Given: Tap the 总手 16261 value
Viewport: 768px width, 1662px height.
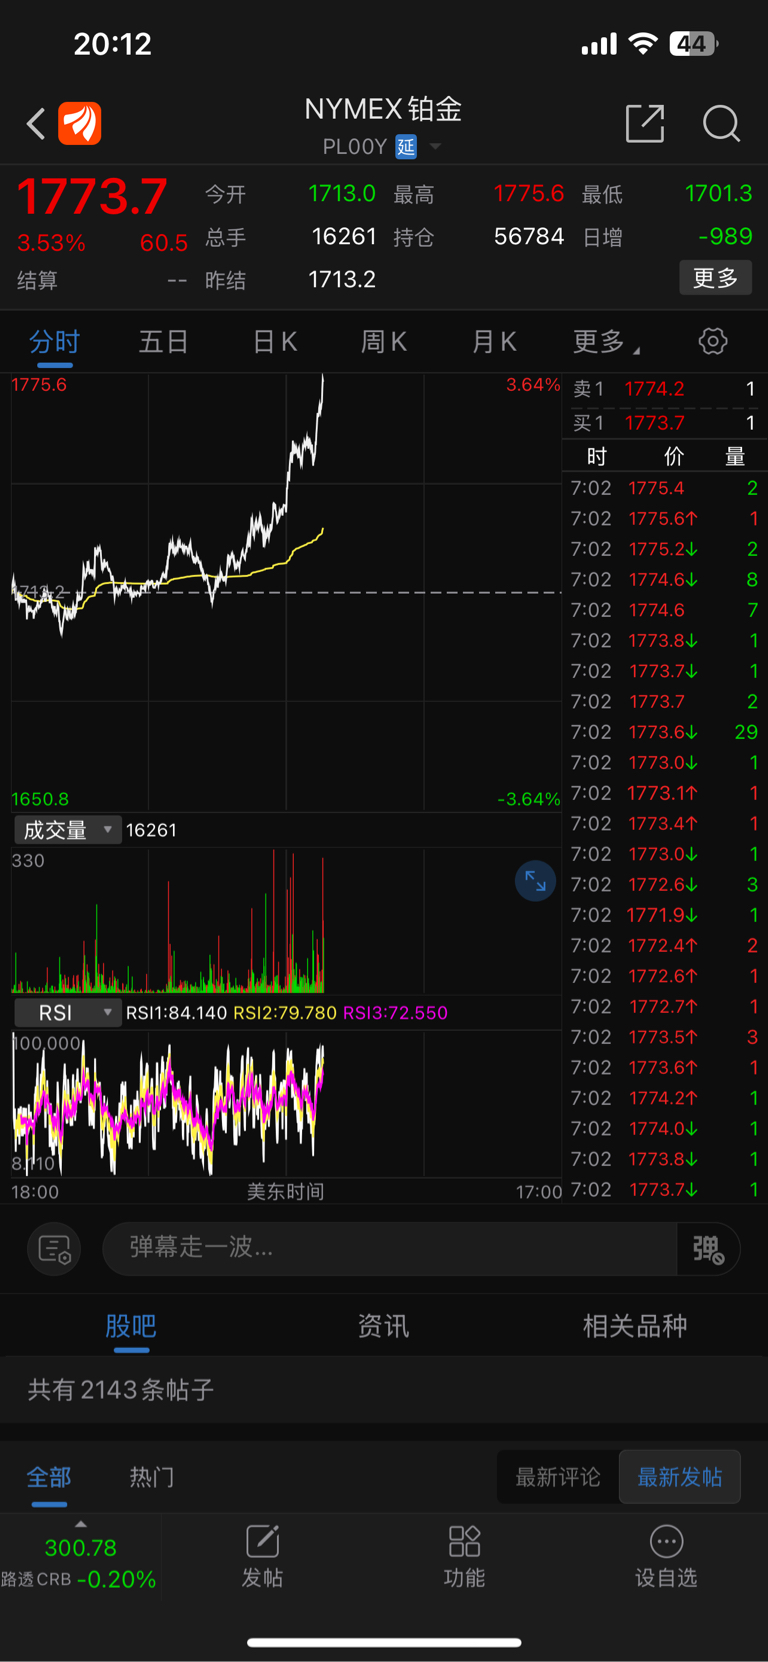Looking at the screenshot, I should (x=344, y=237).
